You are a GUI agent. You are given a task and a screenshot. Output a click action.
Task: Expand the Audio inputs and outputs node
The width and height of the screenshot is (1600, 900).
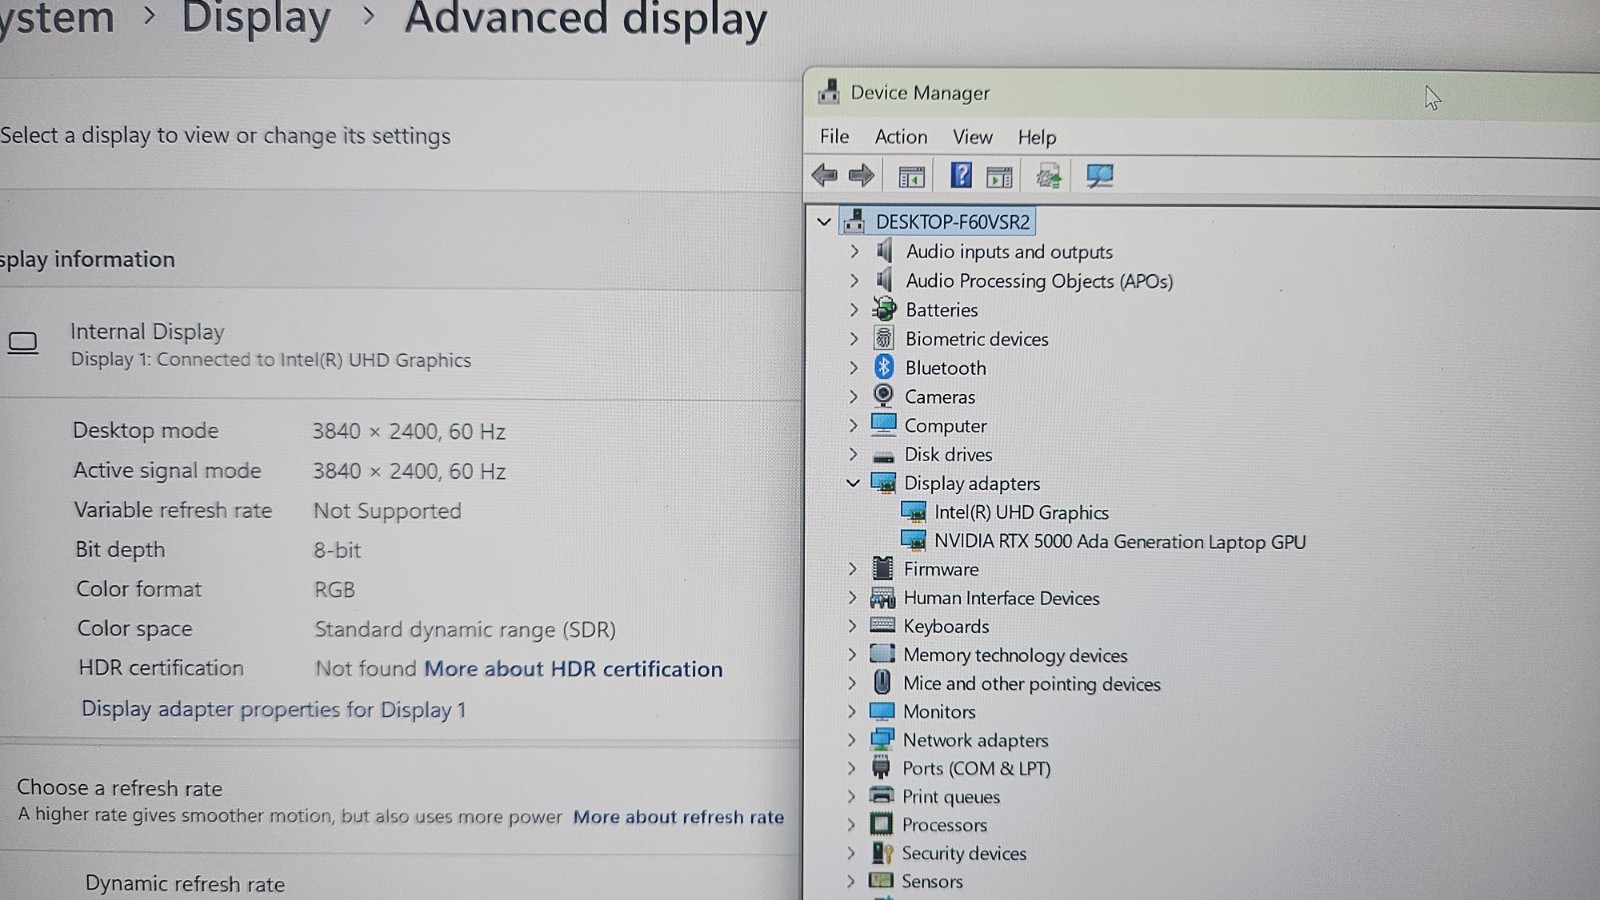(854, 251)
